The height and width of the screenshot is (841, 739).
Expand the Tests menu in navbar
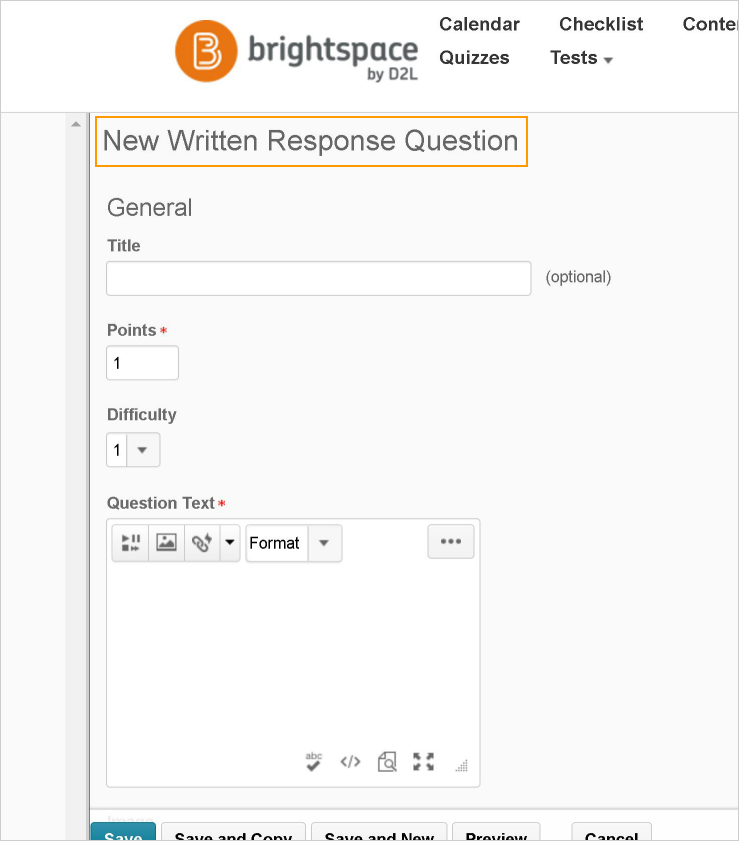point(581,58)
